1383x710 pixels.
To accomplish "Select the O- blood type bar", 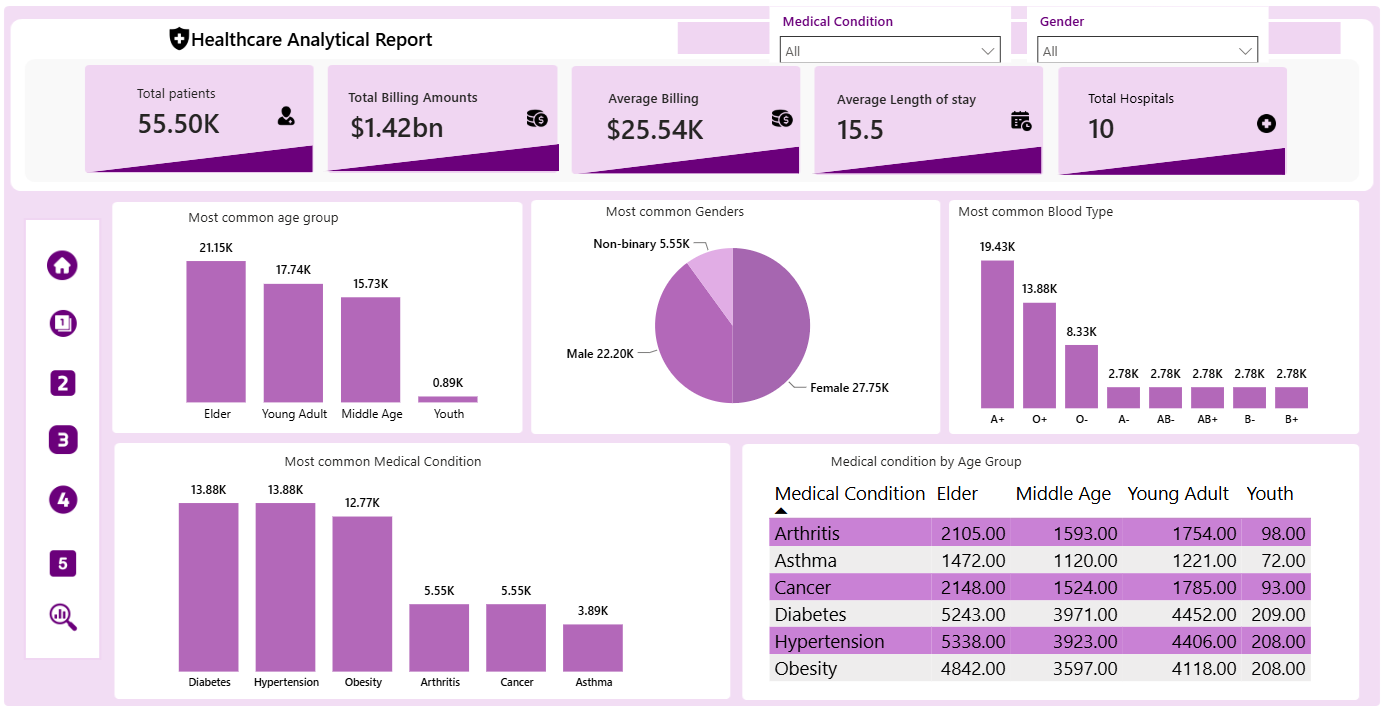I will (x=1081, y=376).
